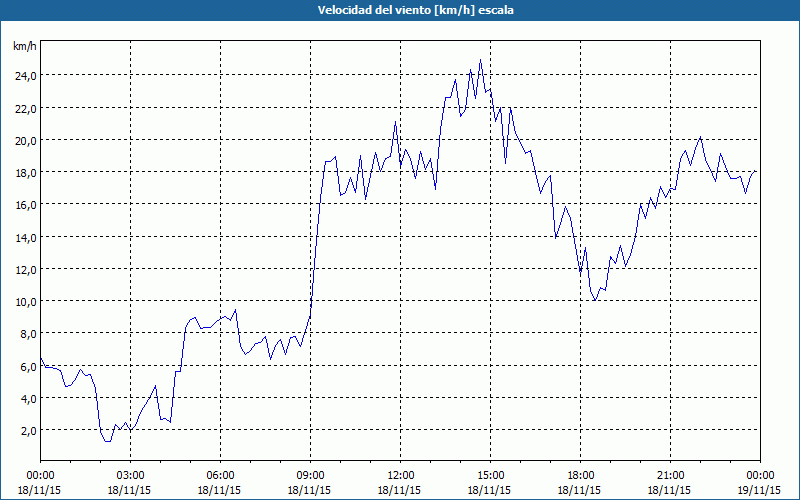
Task: Click the wind speed minimum near 02:15
Action: (x=108, y=441)
